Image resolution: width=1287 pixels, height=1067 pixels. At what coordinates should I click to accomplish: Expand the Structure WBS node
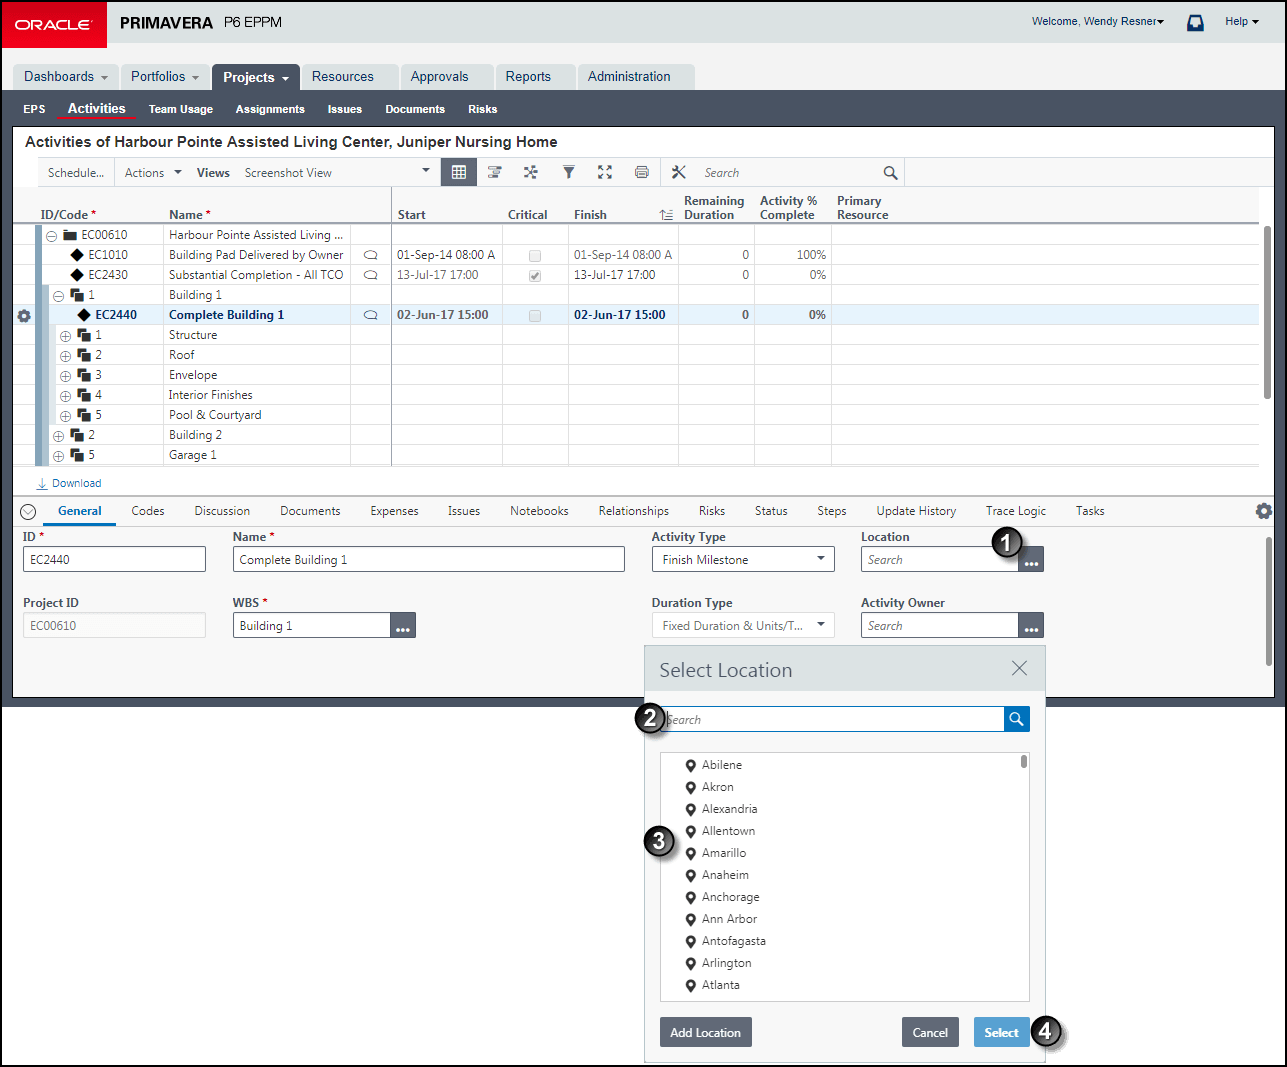pos(65,336)
